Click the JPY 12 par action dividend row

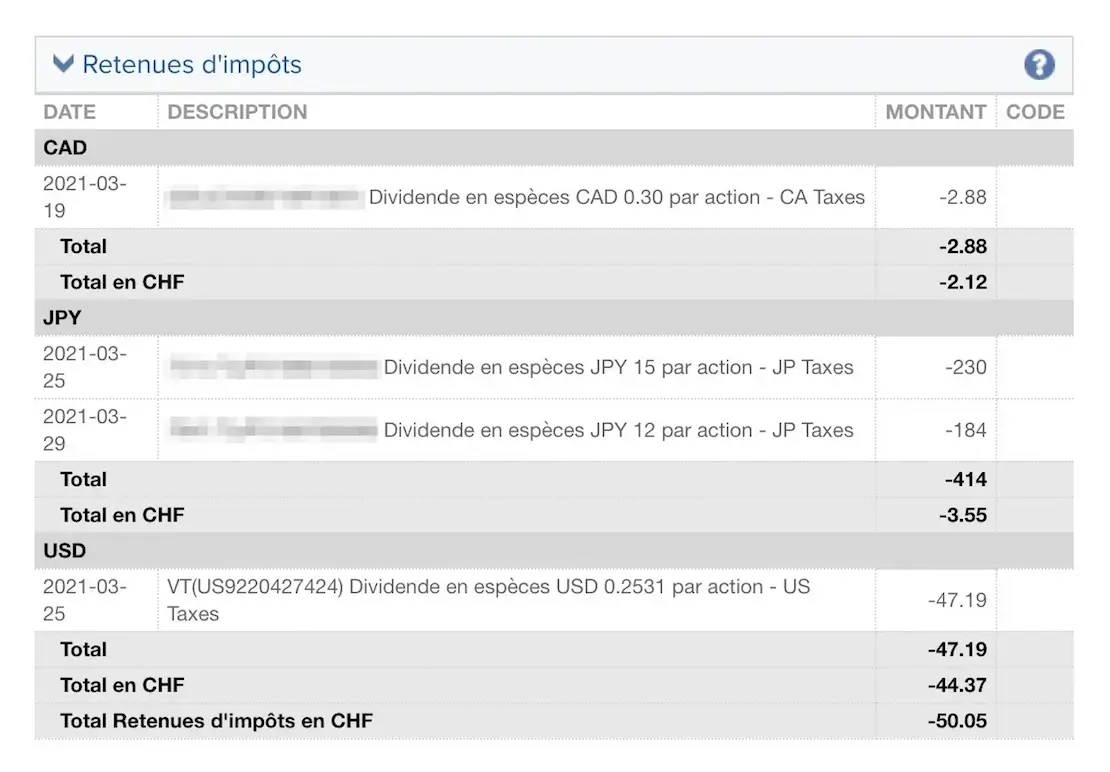tap(618, 430)
